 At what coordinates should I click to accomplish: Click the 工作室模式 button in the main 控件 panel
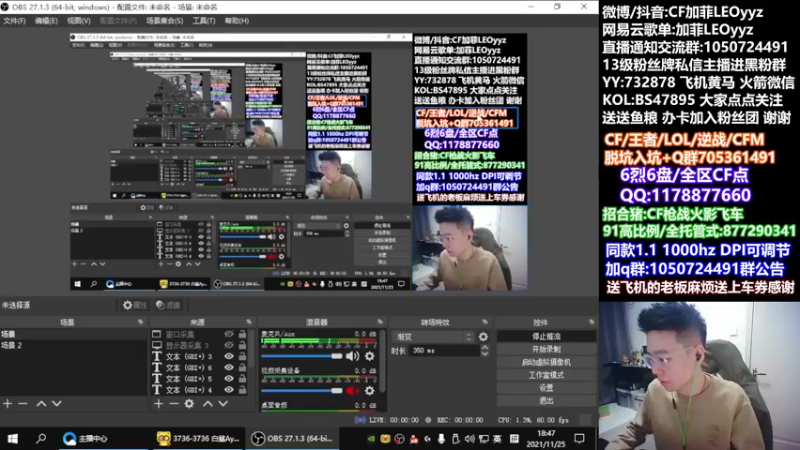[546, 375]
